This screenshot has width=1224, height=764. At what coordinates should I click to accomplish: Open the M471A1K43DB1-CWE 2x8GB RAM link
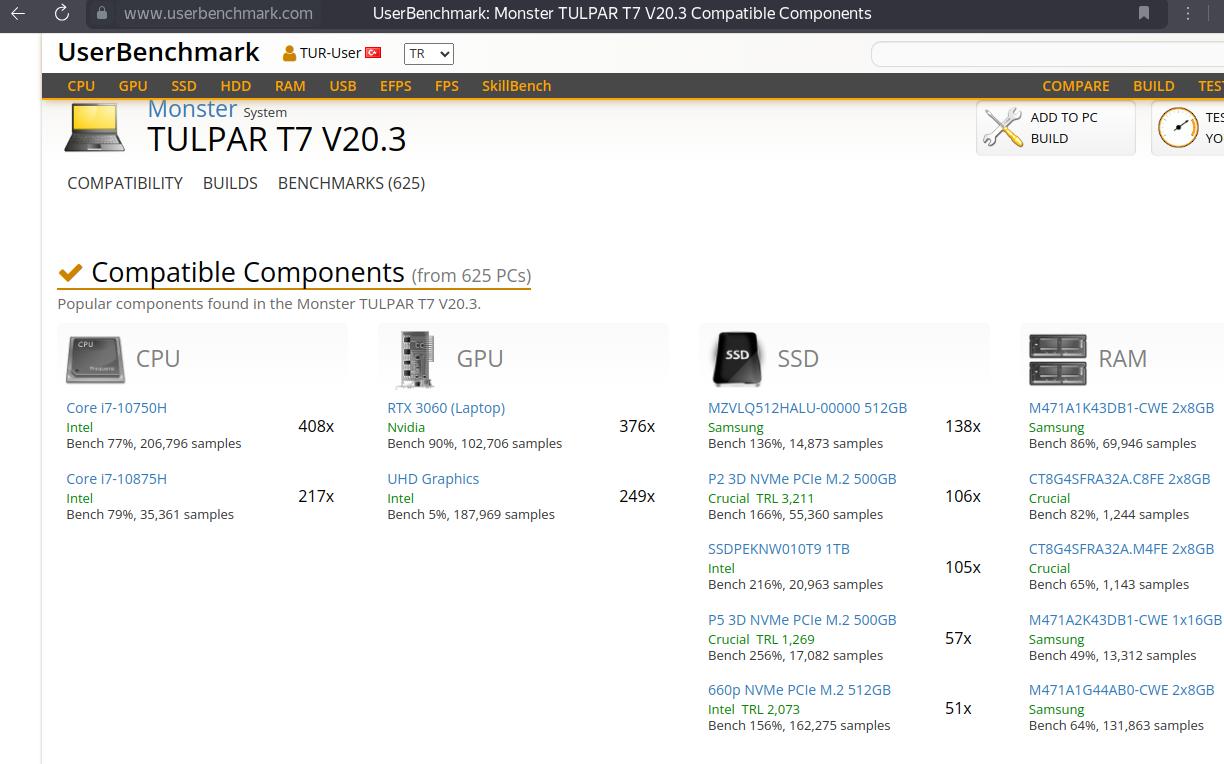point(1121,408)
